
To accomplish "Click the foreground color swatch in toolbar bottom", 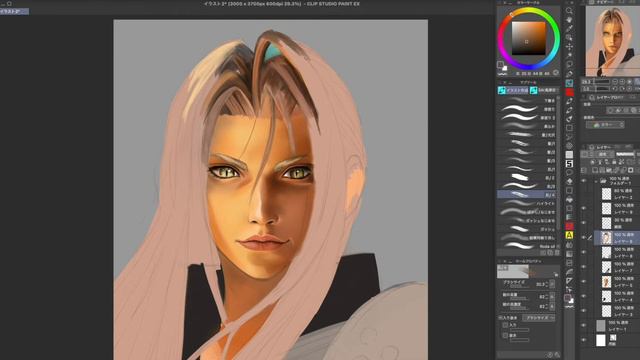I will click(x=568, y=298).
